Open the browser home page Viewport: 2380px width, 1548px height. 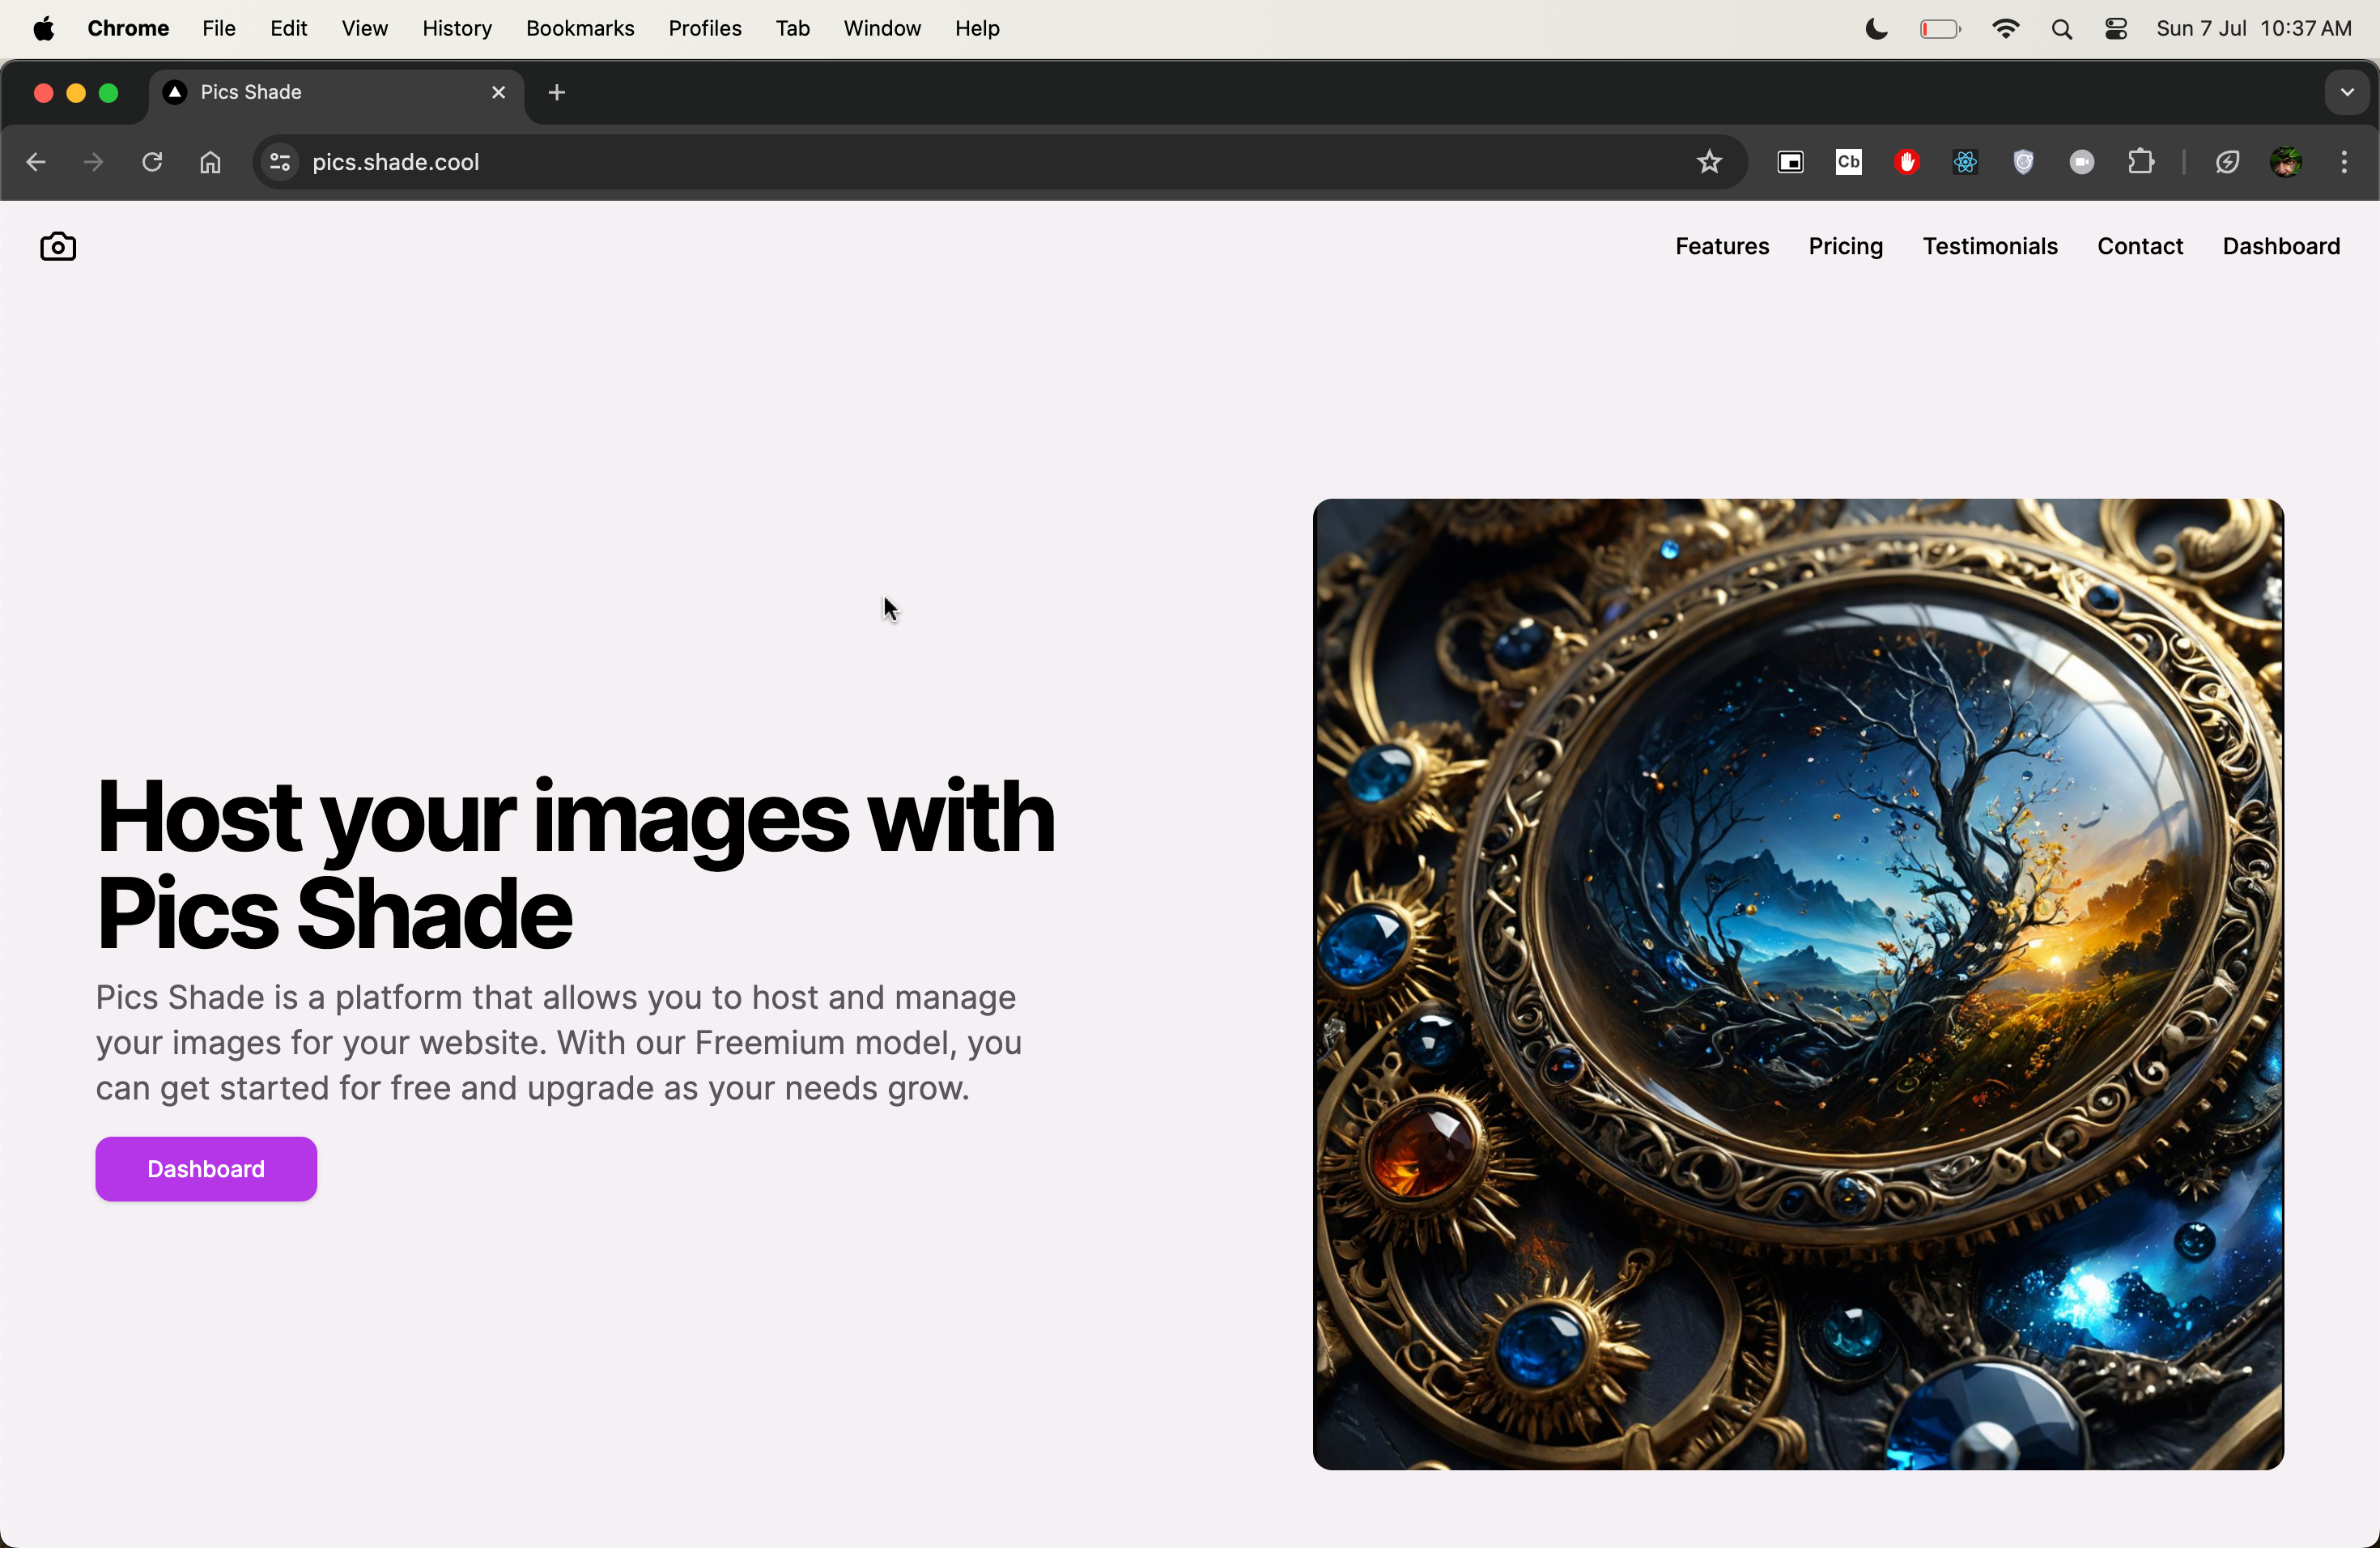210,162
